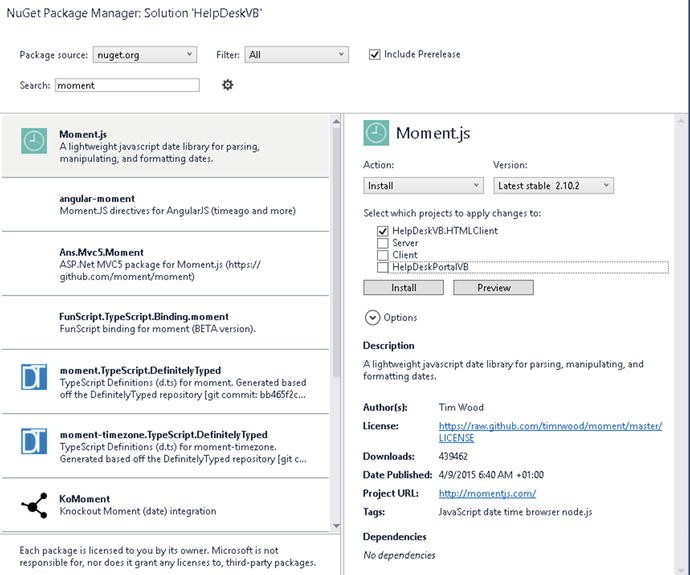Open the Version dropdown Latest stable 2.10.2
The height and width of the screenshot is (575, 690).
(x=553, y=186)
